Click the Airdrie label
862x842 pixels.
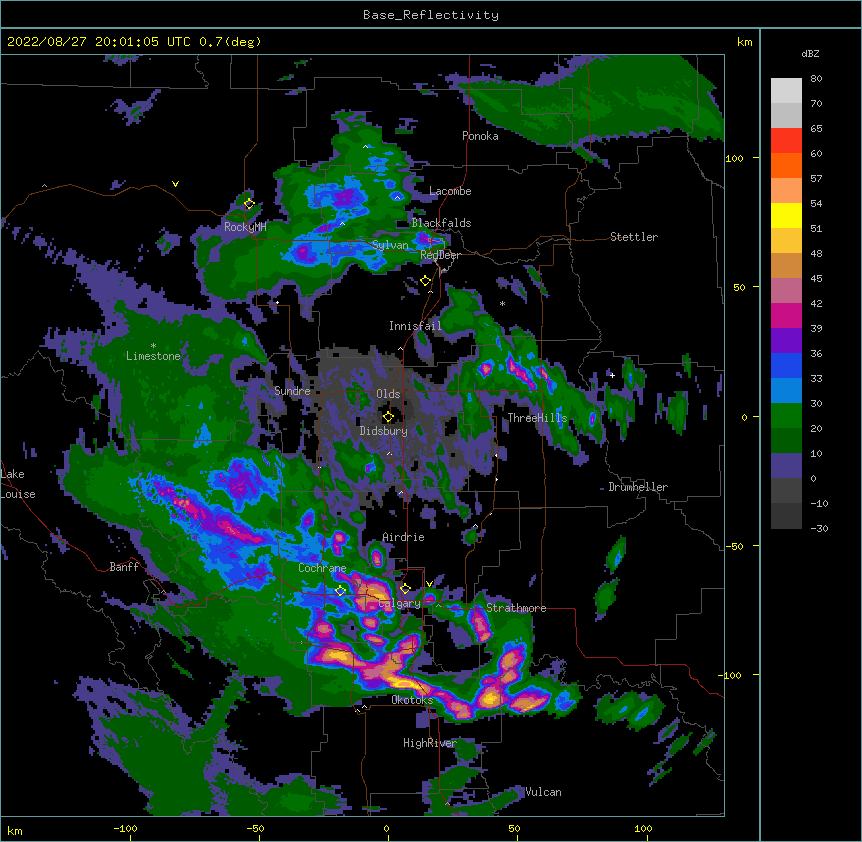[x=404, y=537]
